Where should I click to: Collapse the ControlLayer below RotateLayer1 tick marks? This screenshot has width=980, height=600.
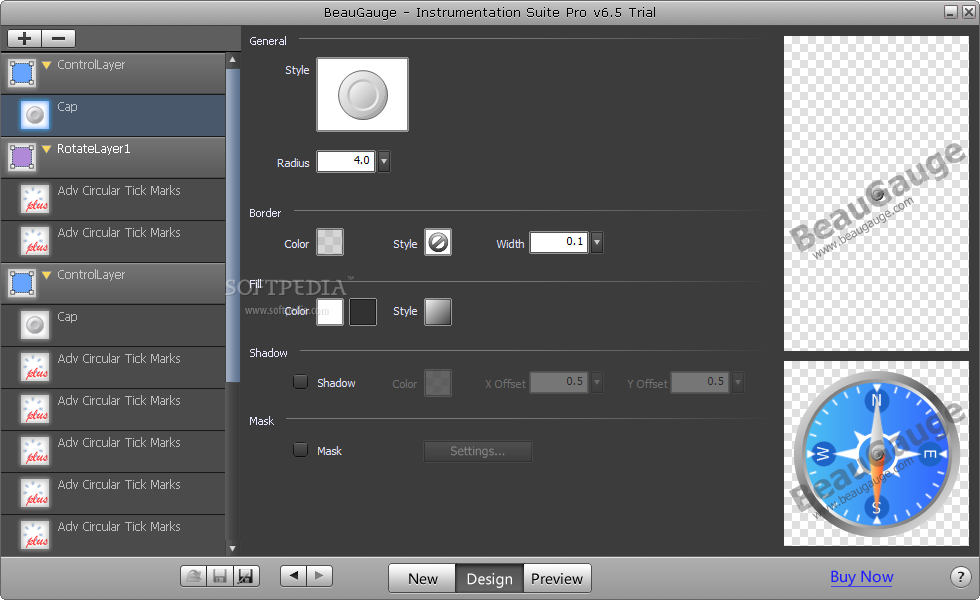46,275
